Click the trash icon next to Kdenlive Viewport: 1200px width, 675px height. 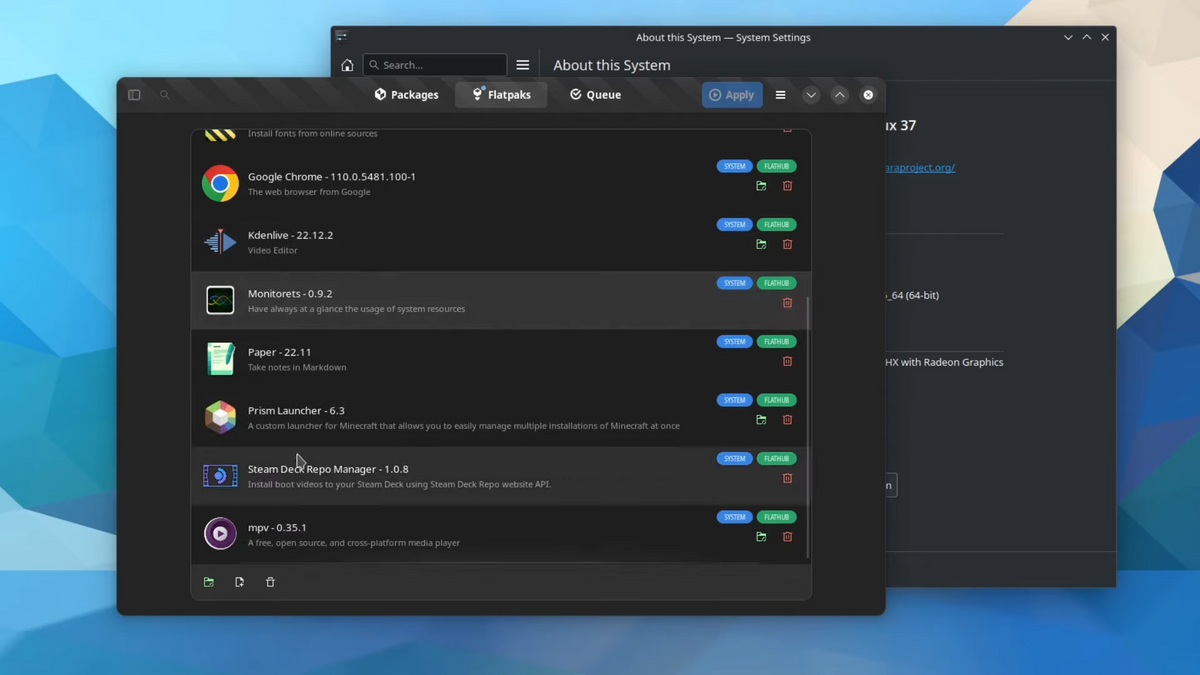tap(787, 244)
